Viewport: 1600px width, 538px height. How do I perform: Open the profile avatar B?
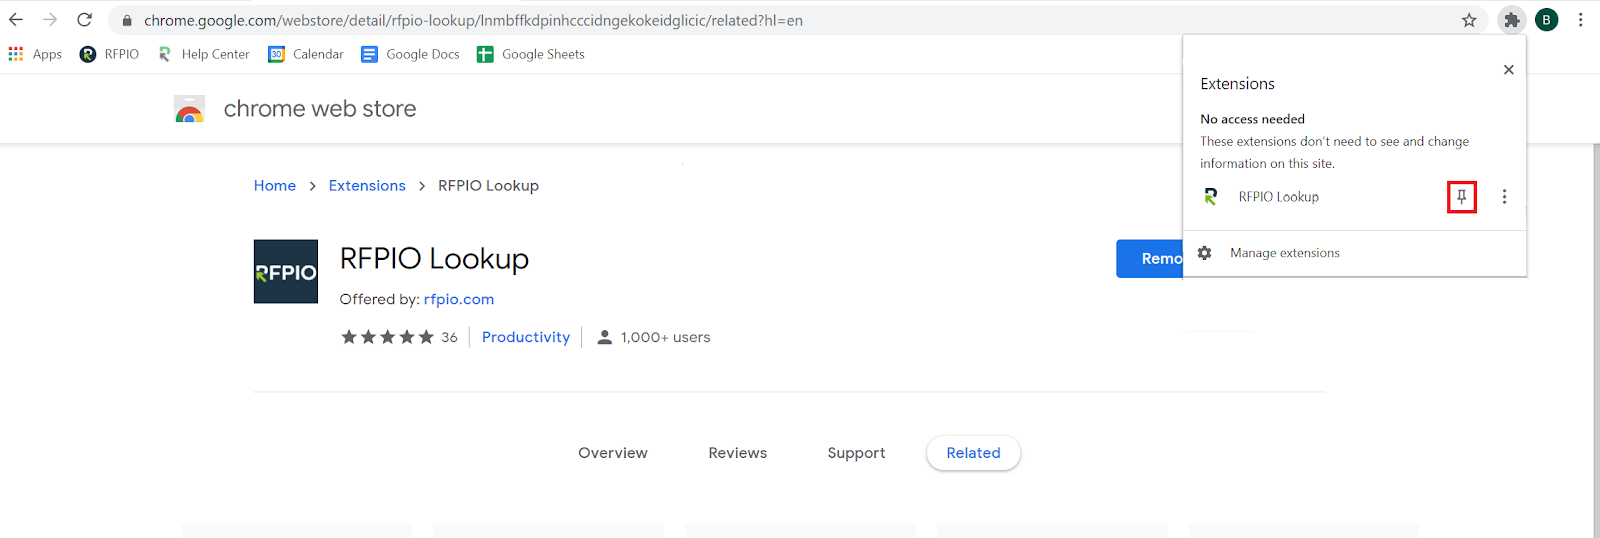coord(1547,20)
